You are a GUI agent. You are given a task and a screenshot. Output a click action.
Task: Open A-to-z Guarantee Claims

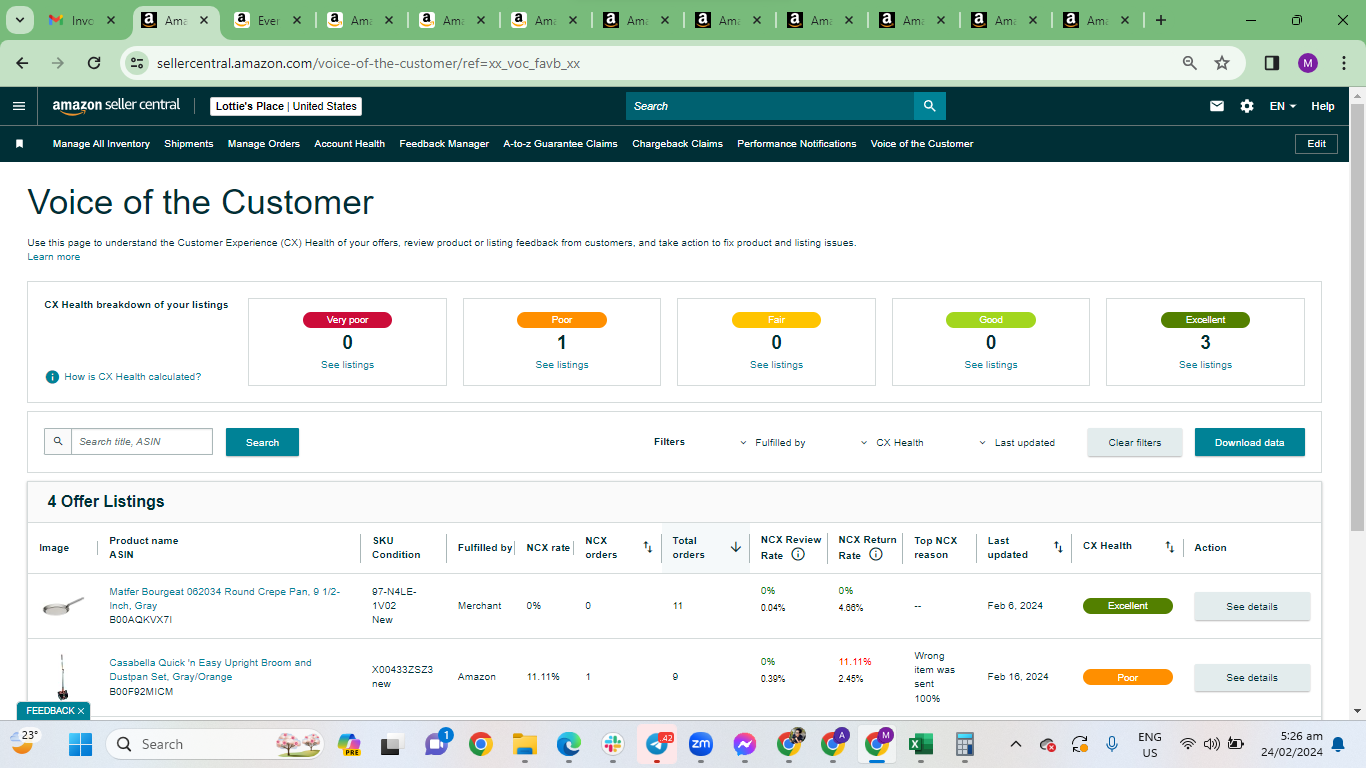click(561, 144)
